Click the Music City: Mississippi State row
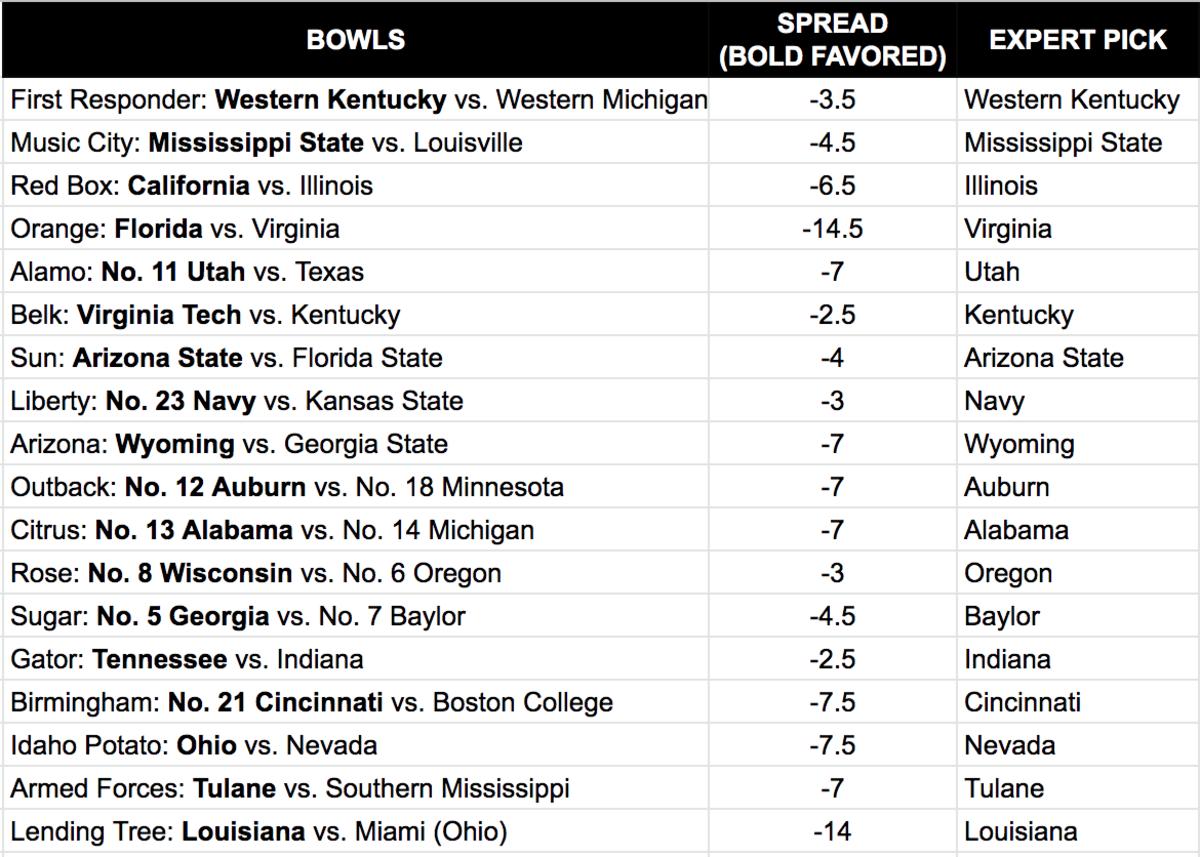The width and height of the screenshot is (1200, 857). pos(266,143)
